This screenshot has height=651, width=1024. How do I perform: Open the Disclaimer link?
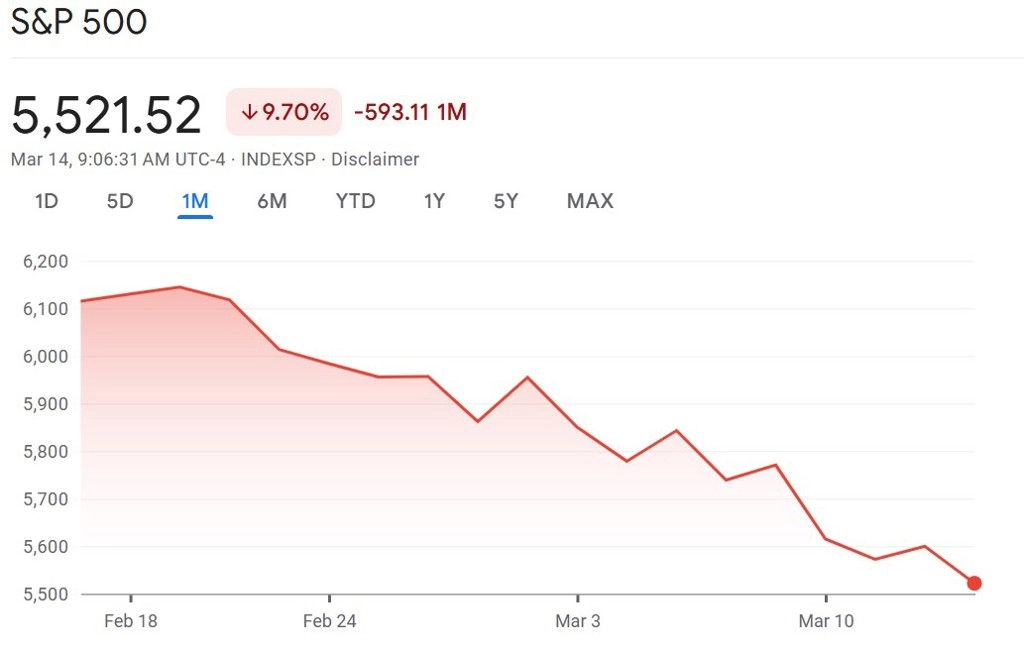coord(375,159)
